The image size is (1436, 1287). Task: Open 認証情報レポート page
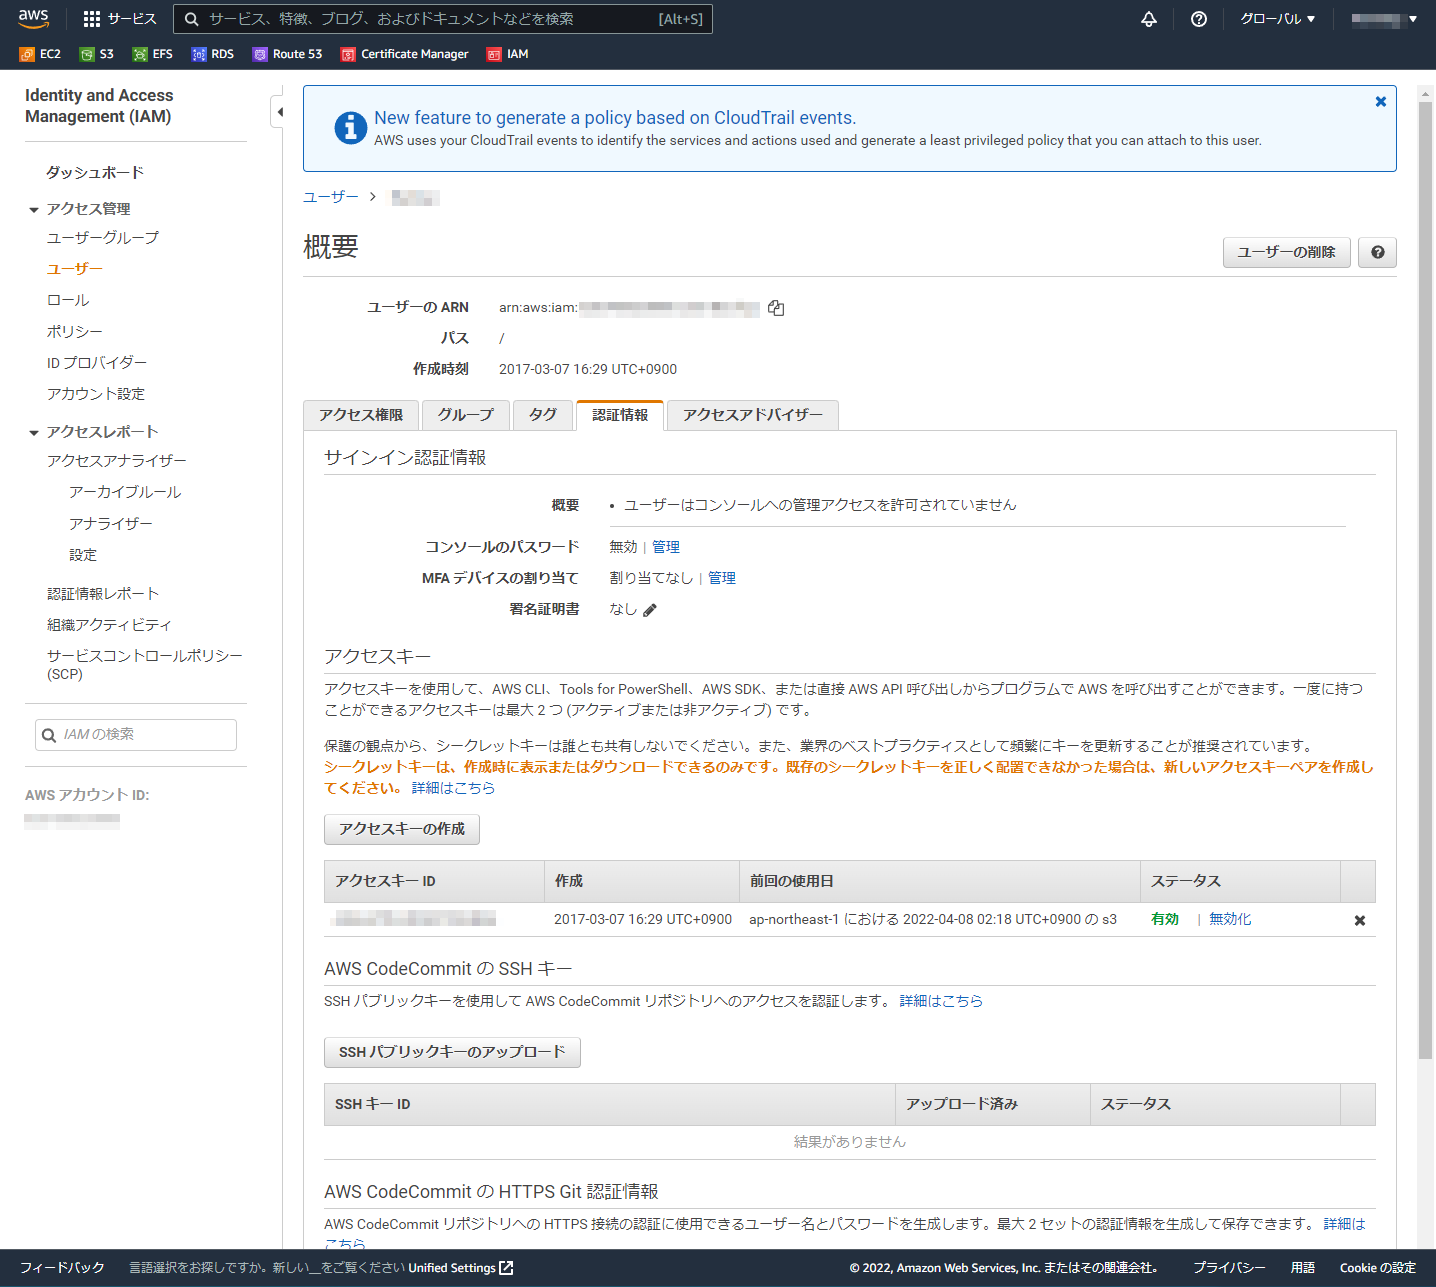103,593
